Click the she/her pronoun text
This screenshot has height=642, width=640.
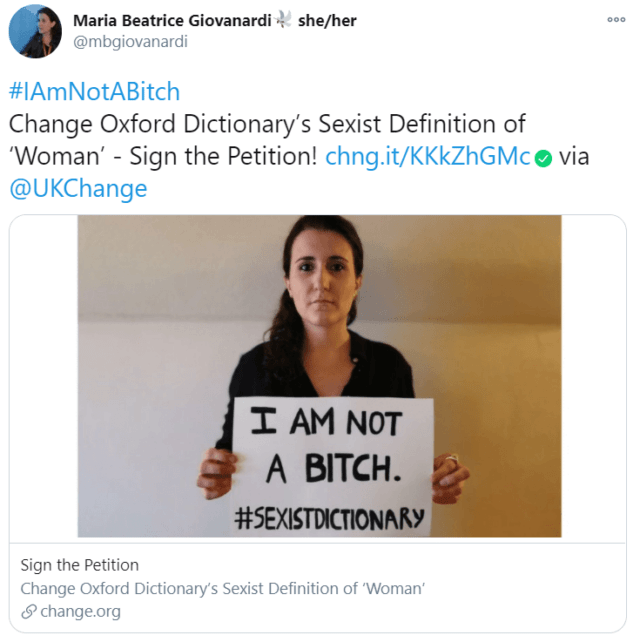(x=327, y=21)
